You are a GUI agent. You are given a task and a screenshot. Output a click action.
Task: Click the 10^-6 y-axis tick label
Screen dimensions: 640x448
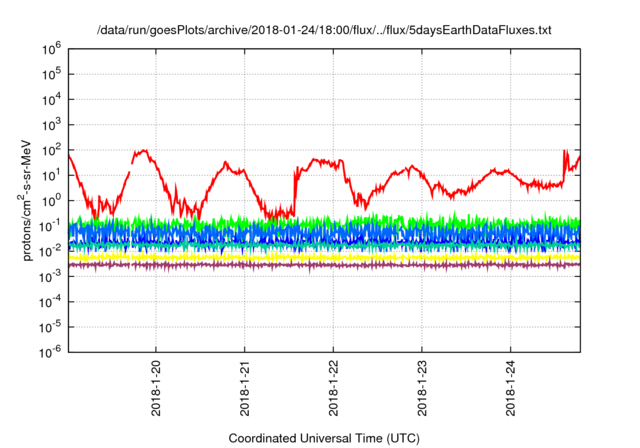[x=50, y=353]
